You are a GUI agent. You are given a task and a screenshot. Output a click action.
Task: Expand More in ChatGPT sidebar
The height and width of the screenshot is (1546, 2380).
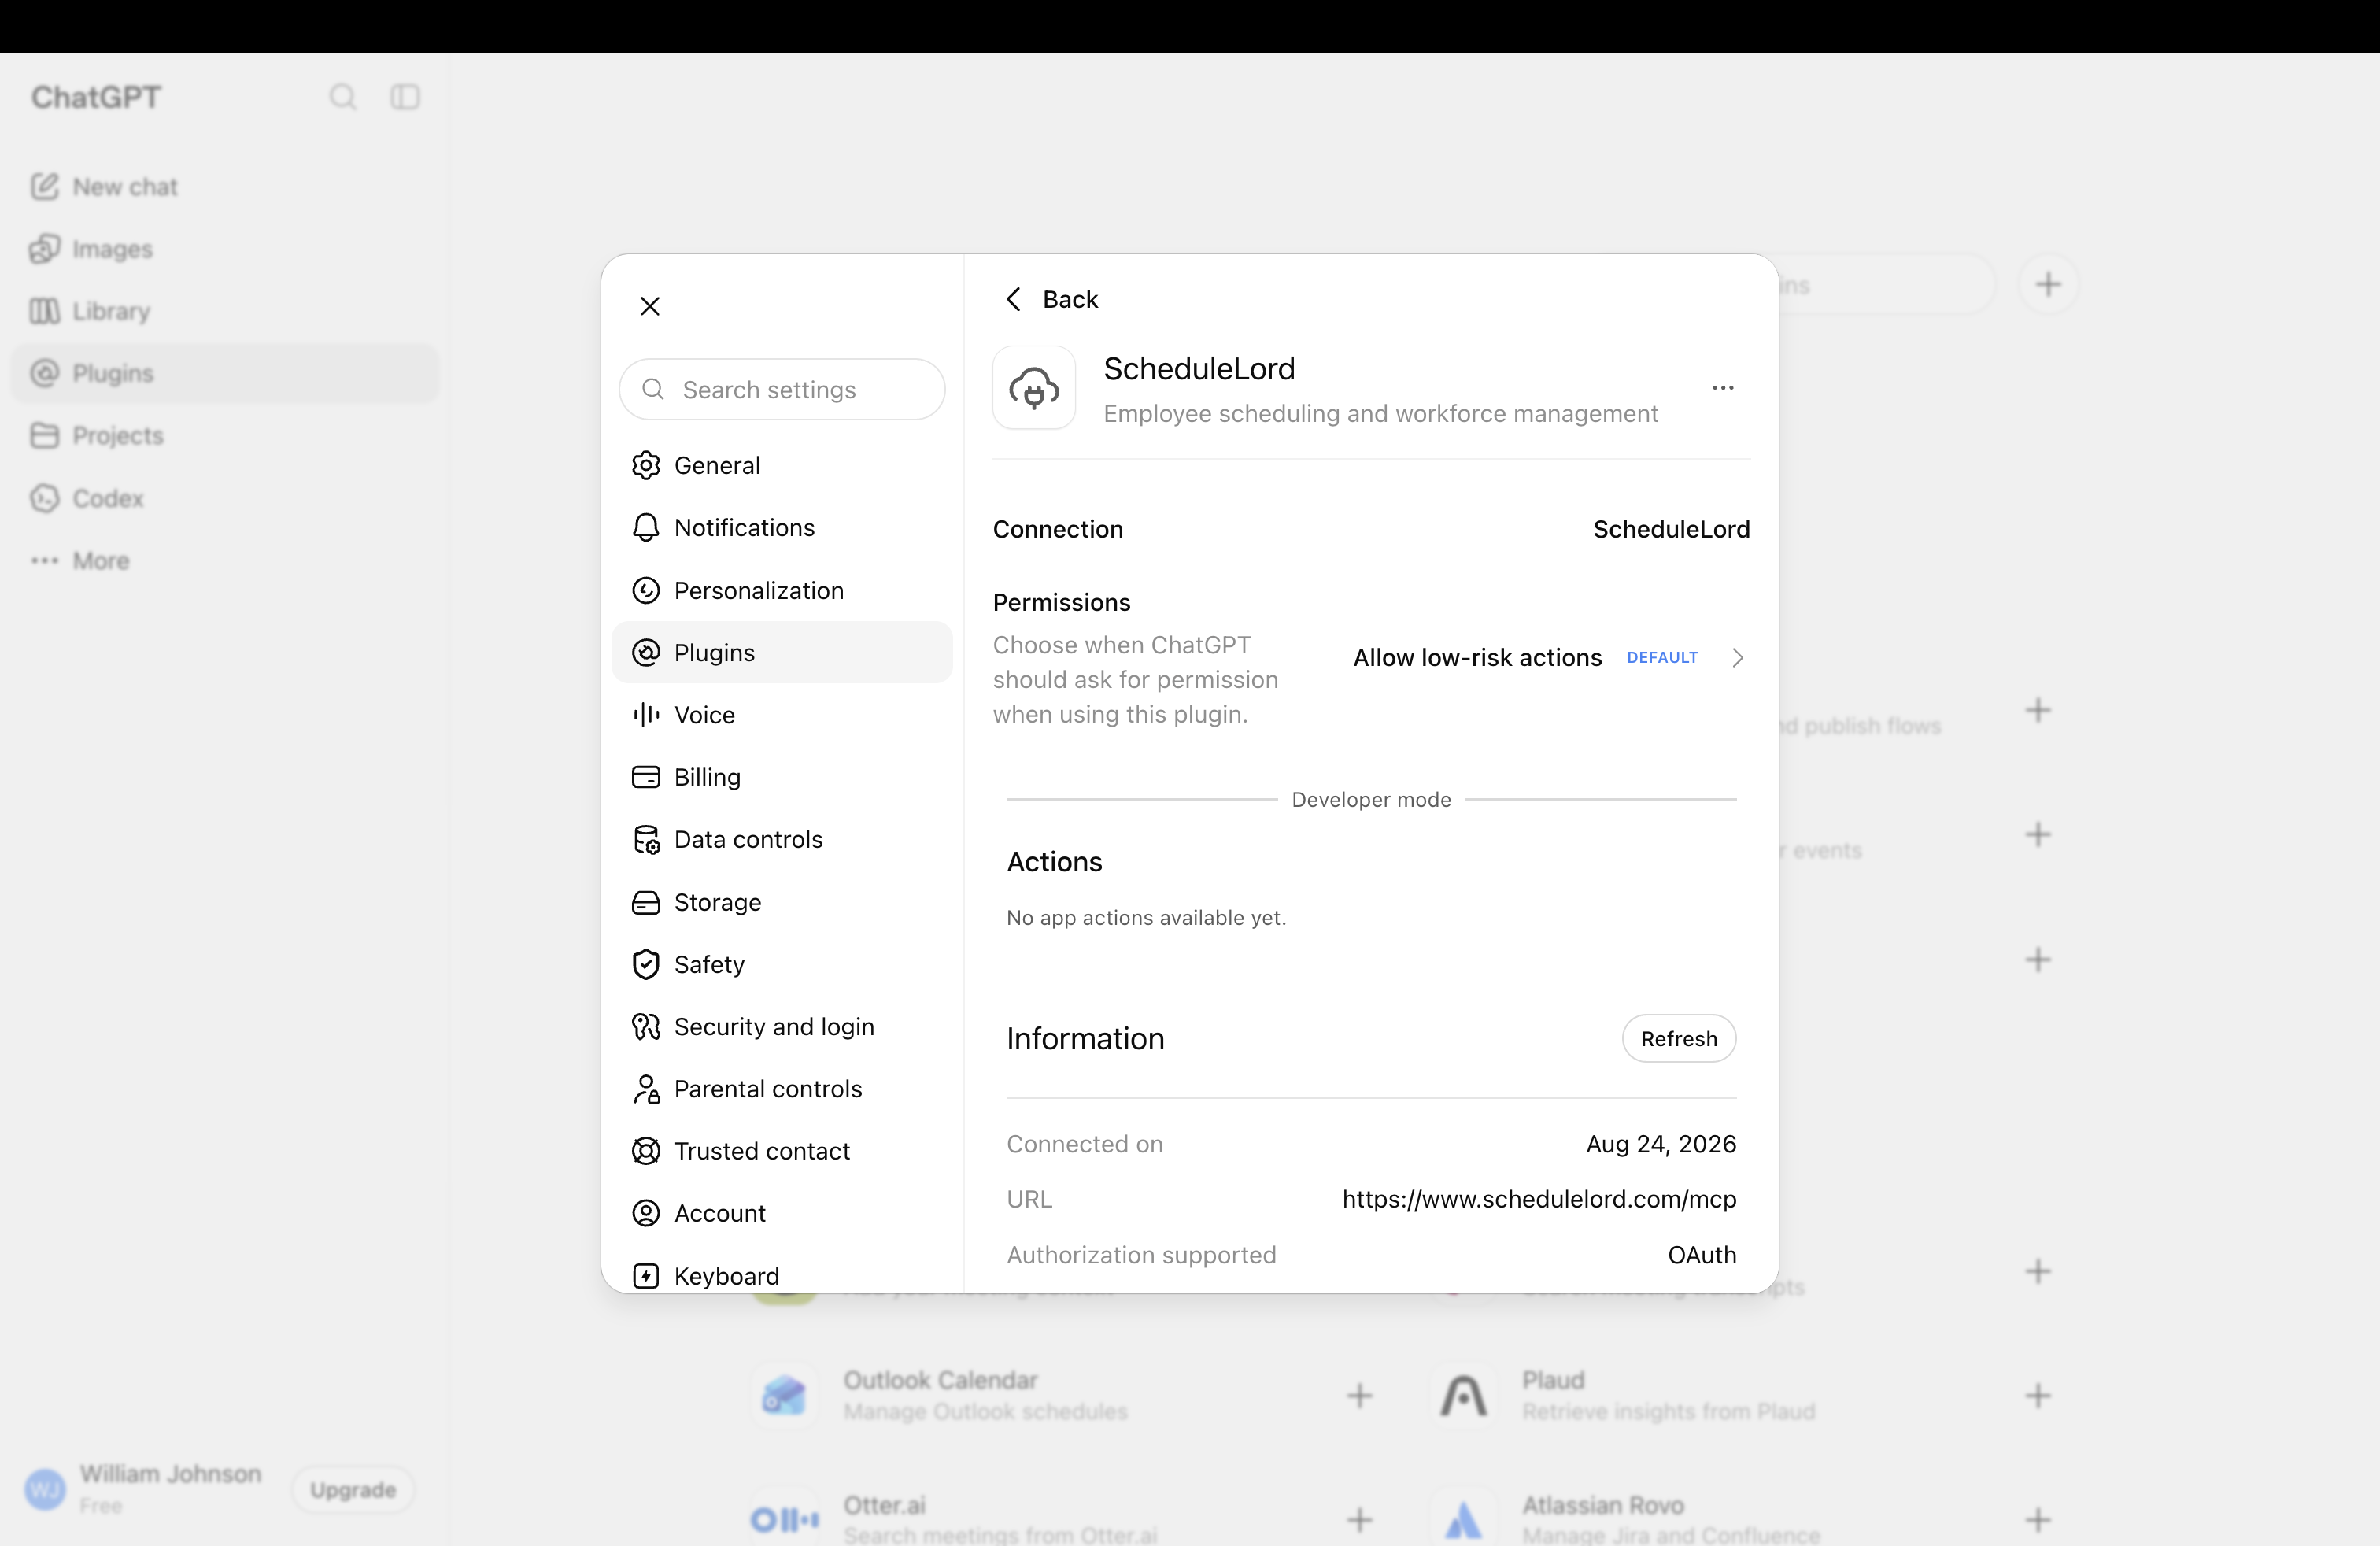pos(224,560)
